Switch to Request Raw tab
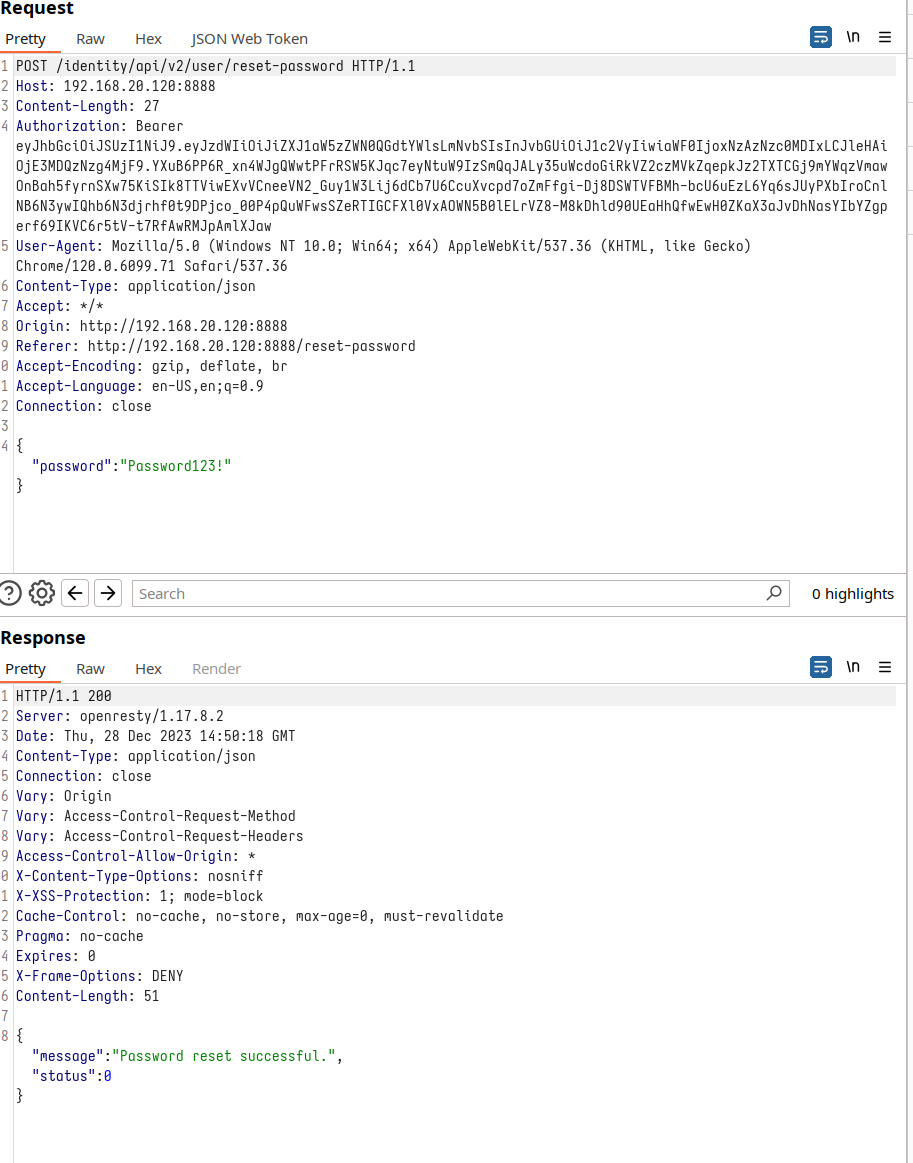The height and width of the screenshot is (1163, 913). click(x=91, y=39)
